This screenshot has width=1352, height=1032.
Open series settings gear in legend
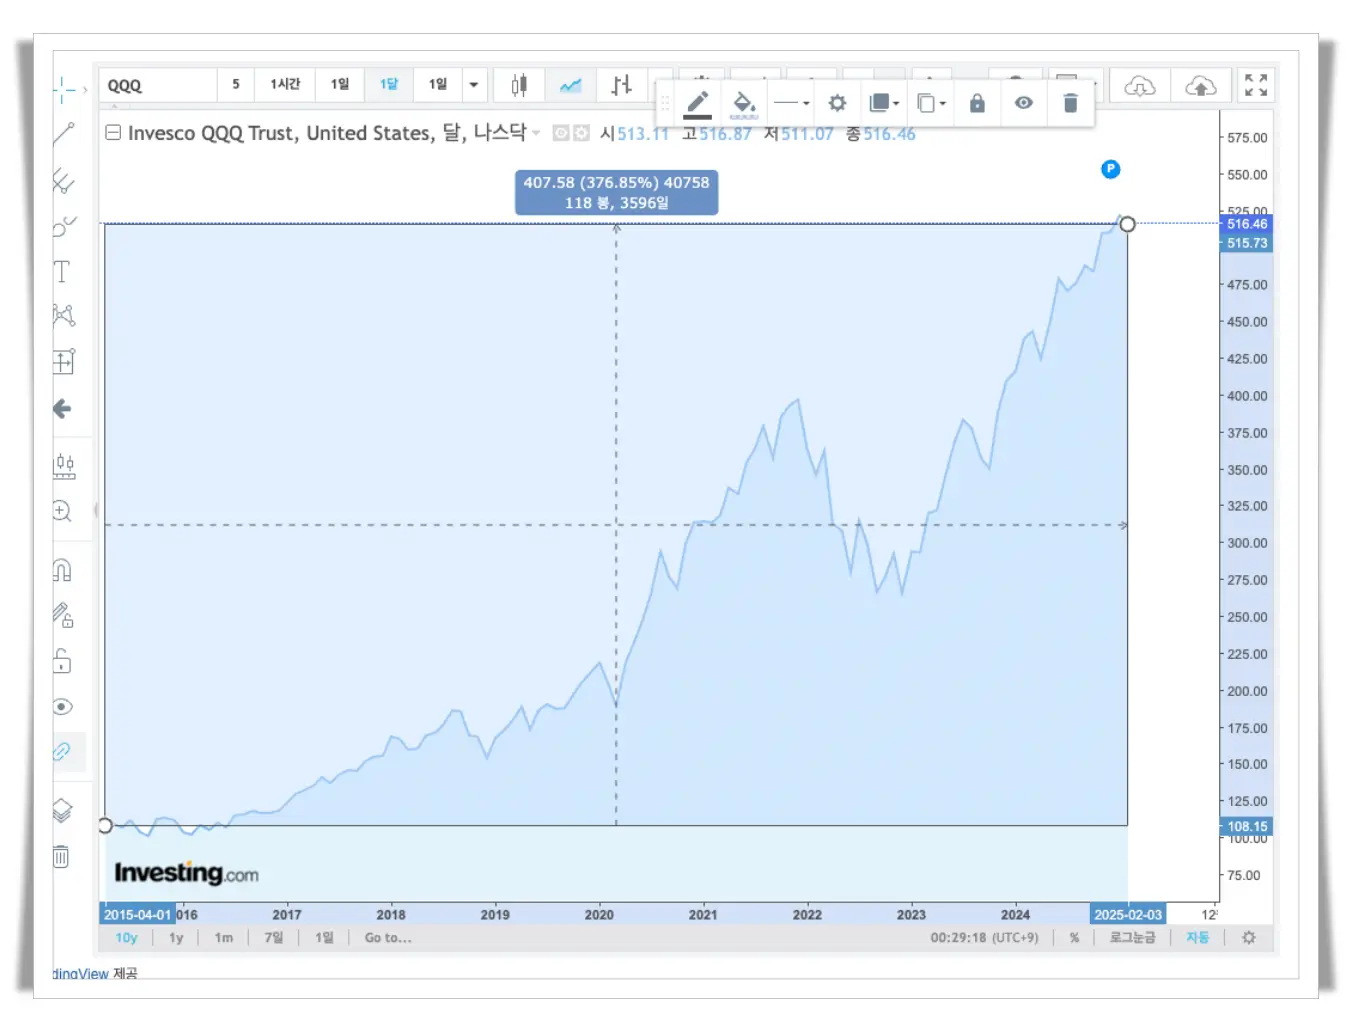pos(581,133)
